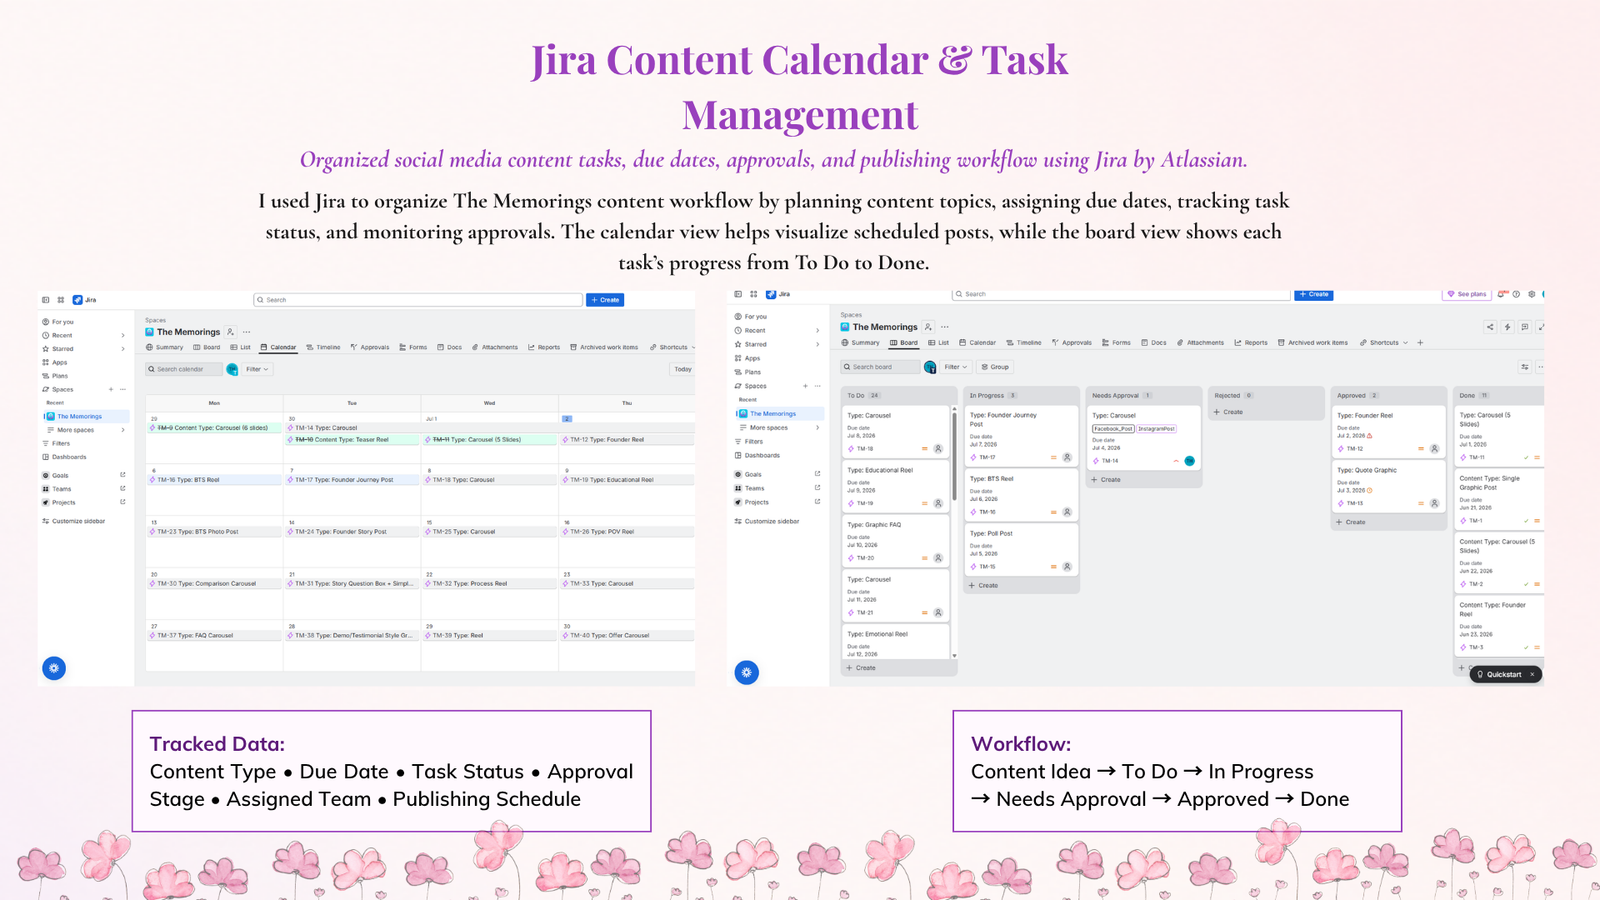Click assignee avatar on TM-14 card

[x=1189, y=461]
